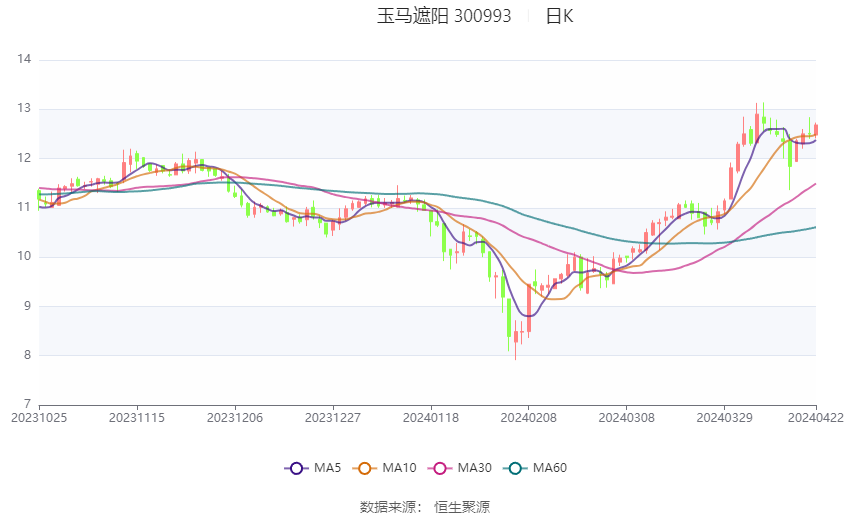Click the 10 price level on y-axis

pyautogui.click(x=25, y=256)
